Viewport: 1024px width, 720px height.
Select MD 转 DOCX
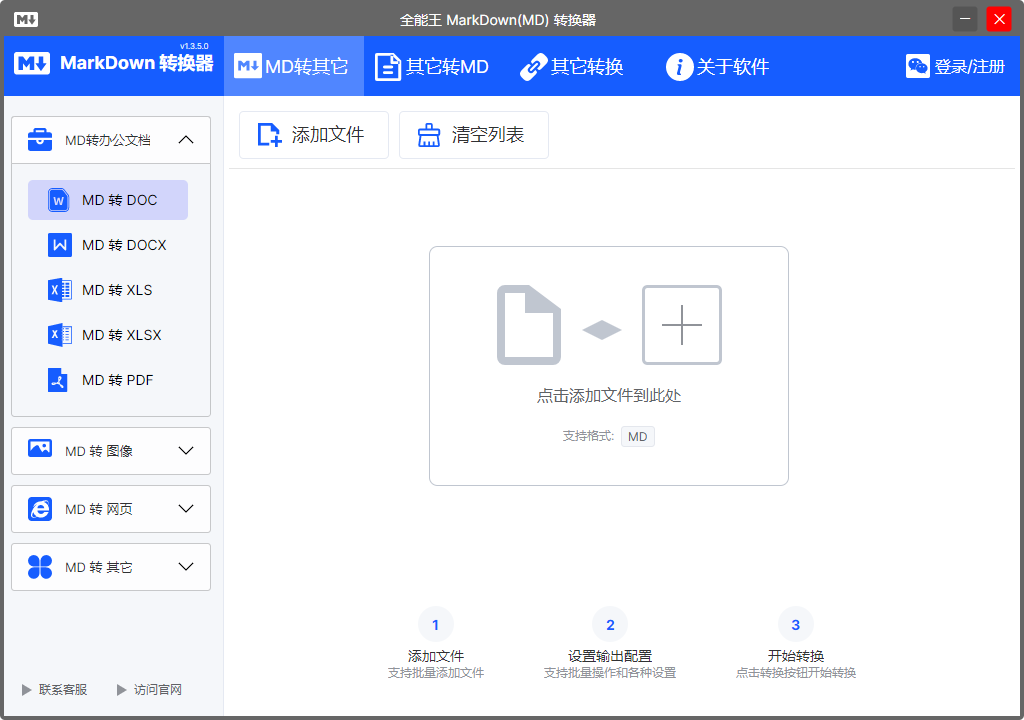click(x=108, y=245)
